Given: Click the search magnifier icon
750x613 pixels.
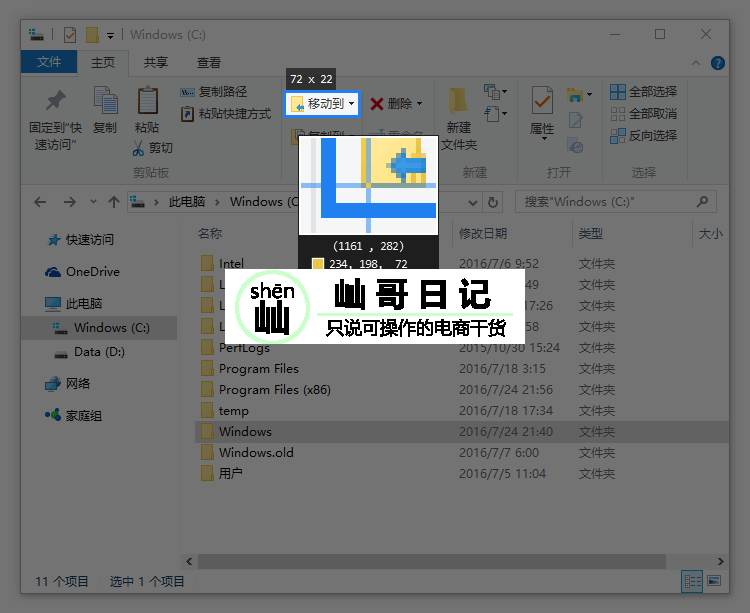Looking at the screenshot, I should 702,202.
